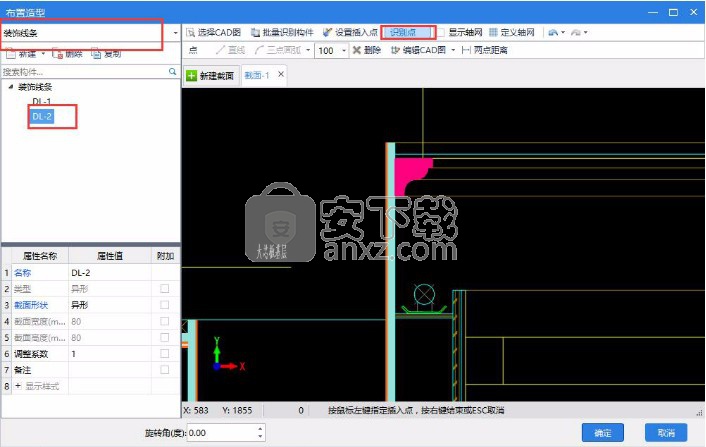
Task: Click the 确定 confirm button
Action: coord(603,433)
